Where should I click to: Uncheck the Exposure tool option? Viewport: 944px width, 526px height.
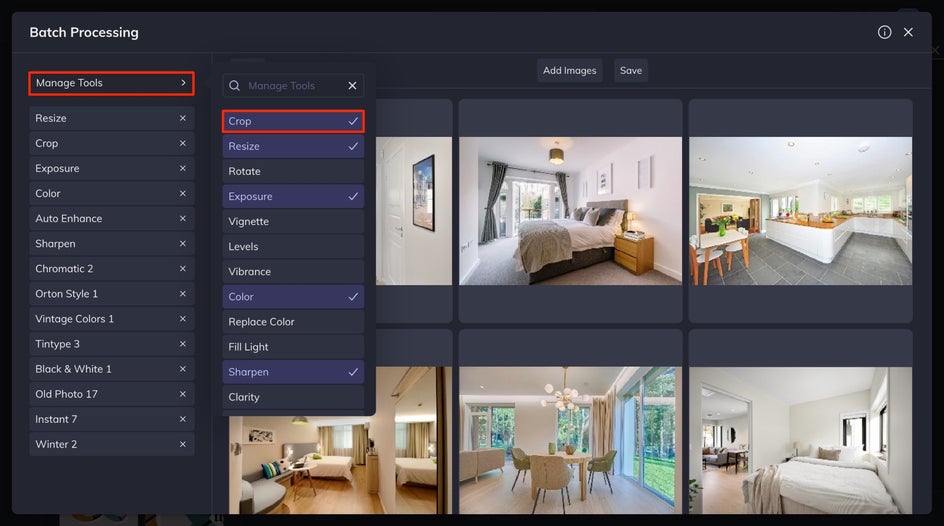(x=293, y=196)
